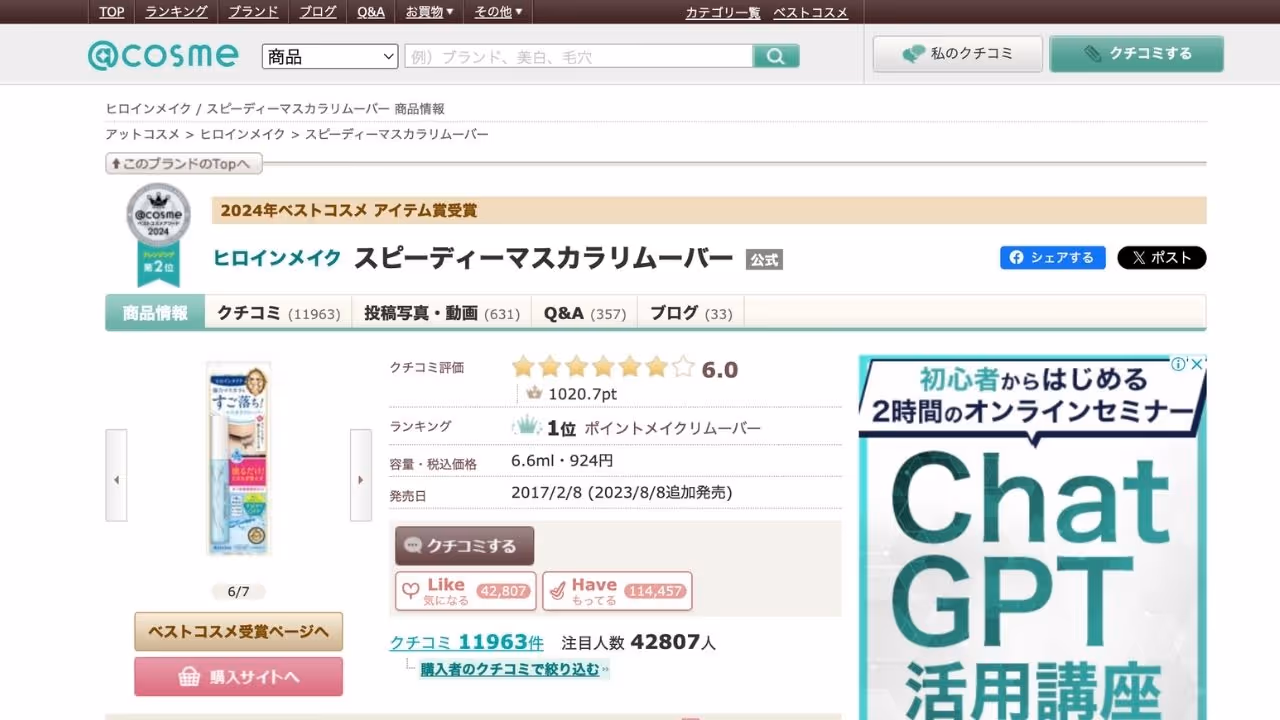Open the ベストコスメ link in top bar
Image resolution: width=1280 pixels, height=720 pixels.
(810, 13)
